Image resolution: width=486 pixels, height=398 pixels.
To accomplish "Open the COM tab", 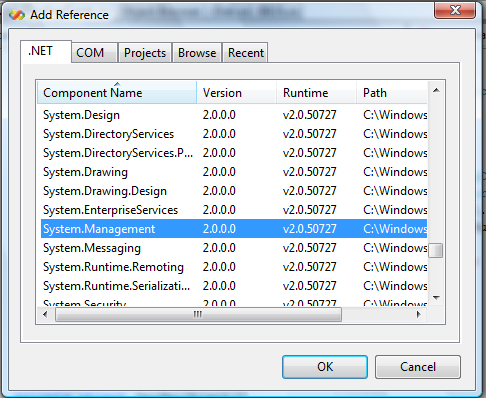I will (x=94, y=53).
